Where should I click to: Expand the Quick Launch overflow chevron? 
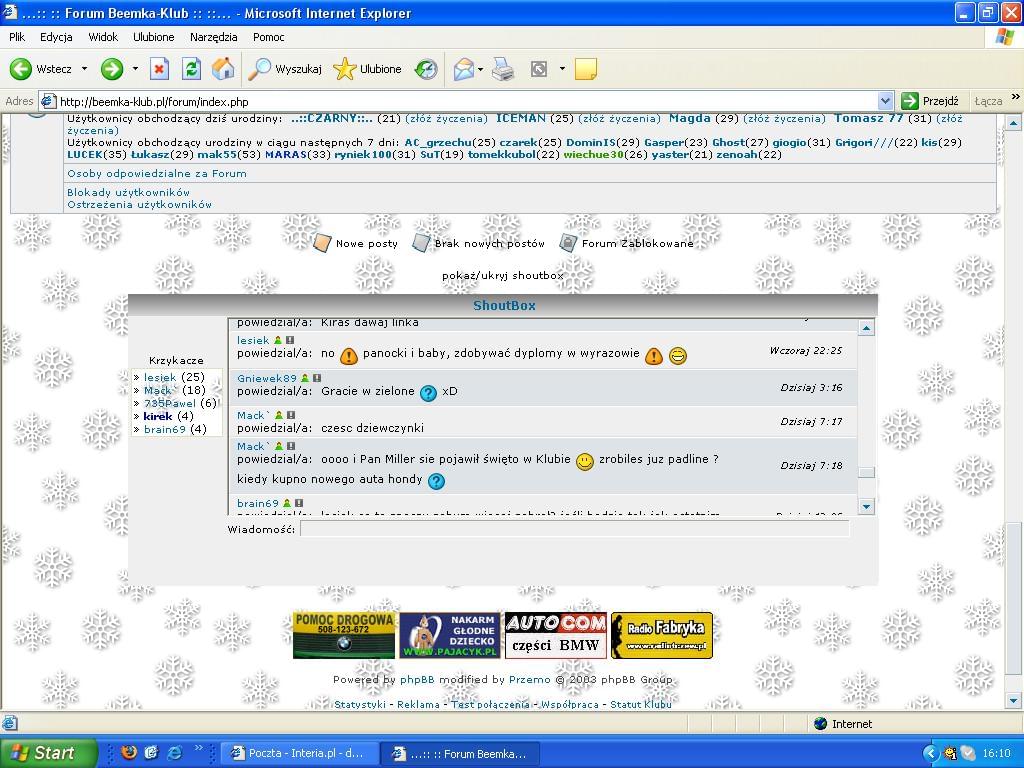point(199,748)
